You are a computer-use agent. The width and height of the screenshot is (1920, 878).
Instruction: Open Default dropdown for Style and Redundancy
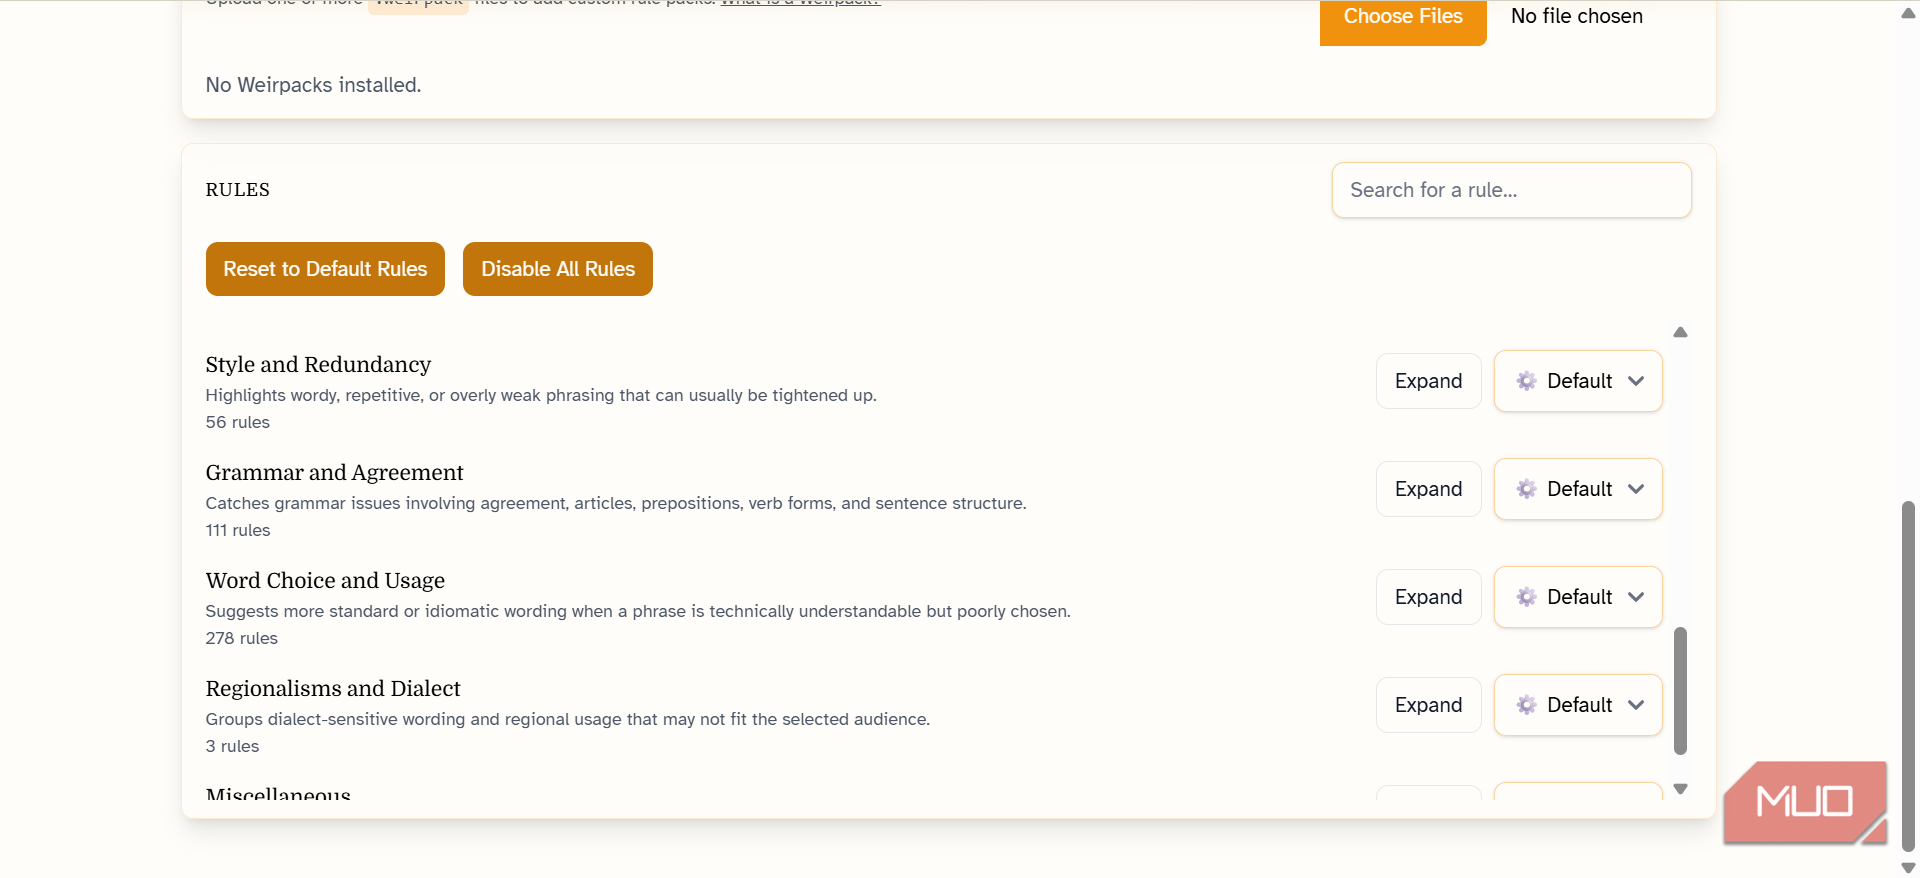(x=1578, y=381)
